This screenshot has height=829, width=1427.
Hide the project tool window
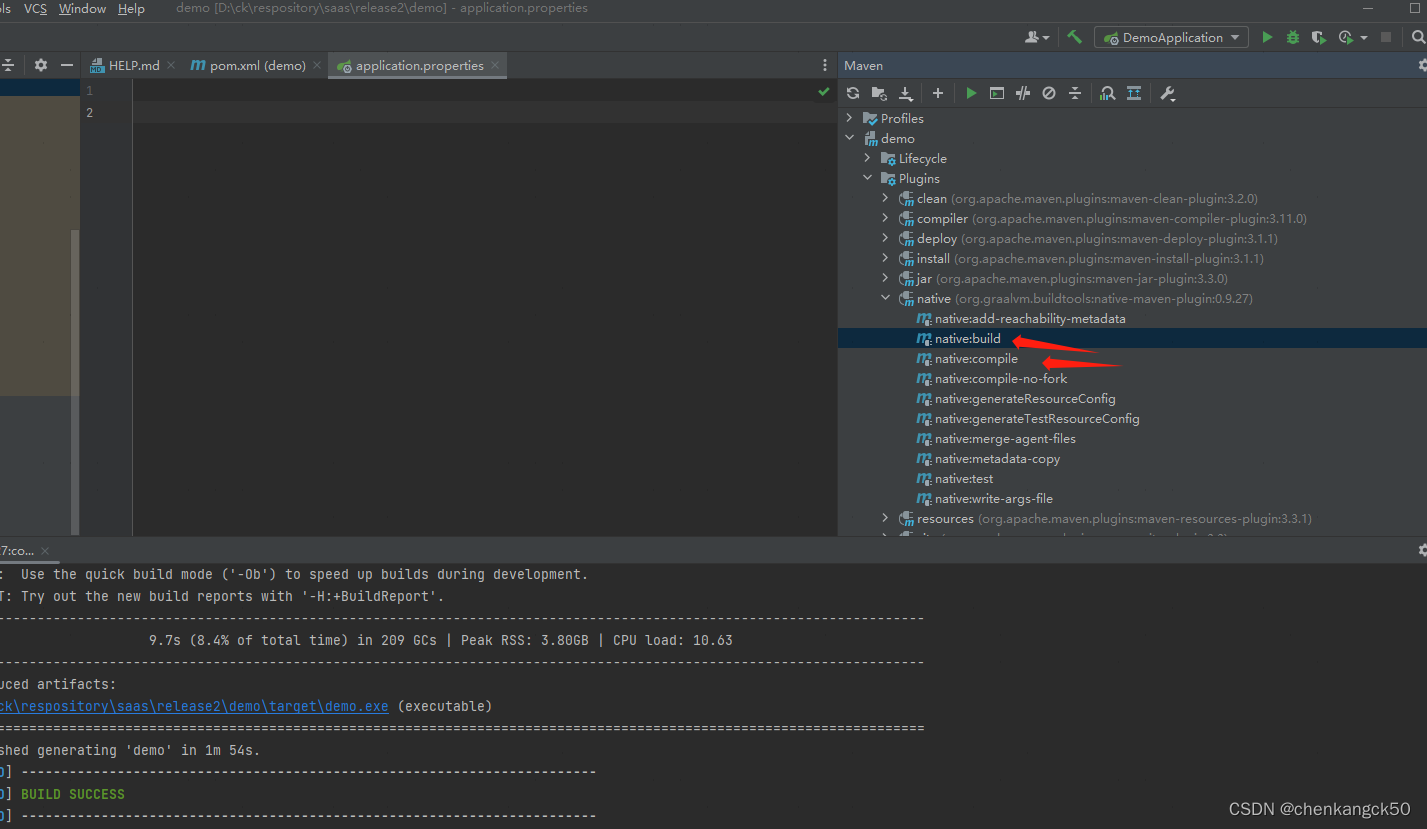point(67,65)
